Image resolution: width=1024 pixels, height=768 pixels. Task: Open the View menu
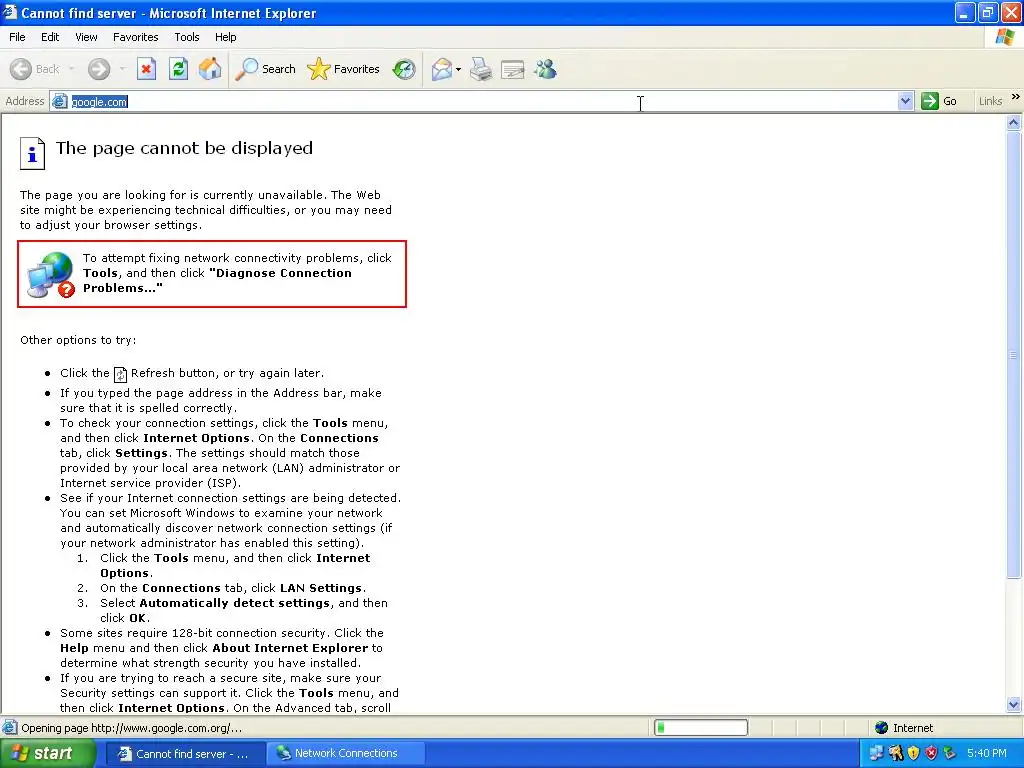[86, 37]
